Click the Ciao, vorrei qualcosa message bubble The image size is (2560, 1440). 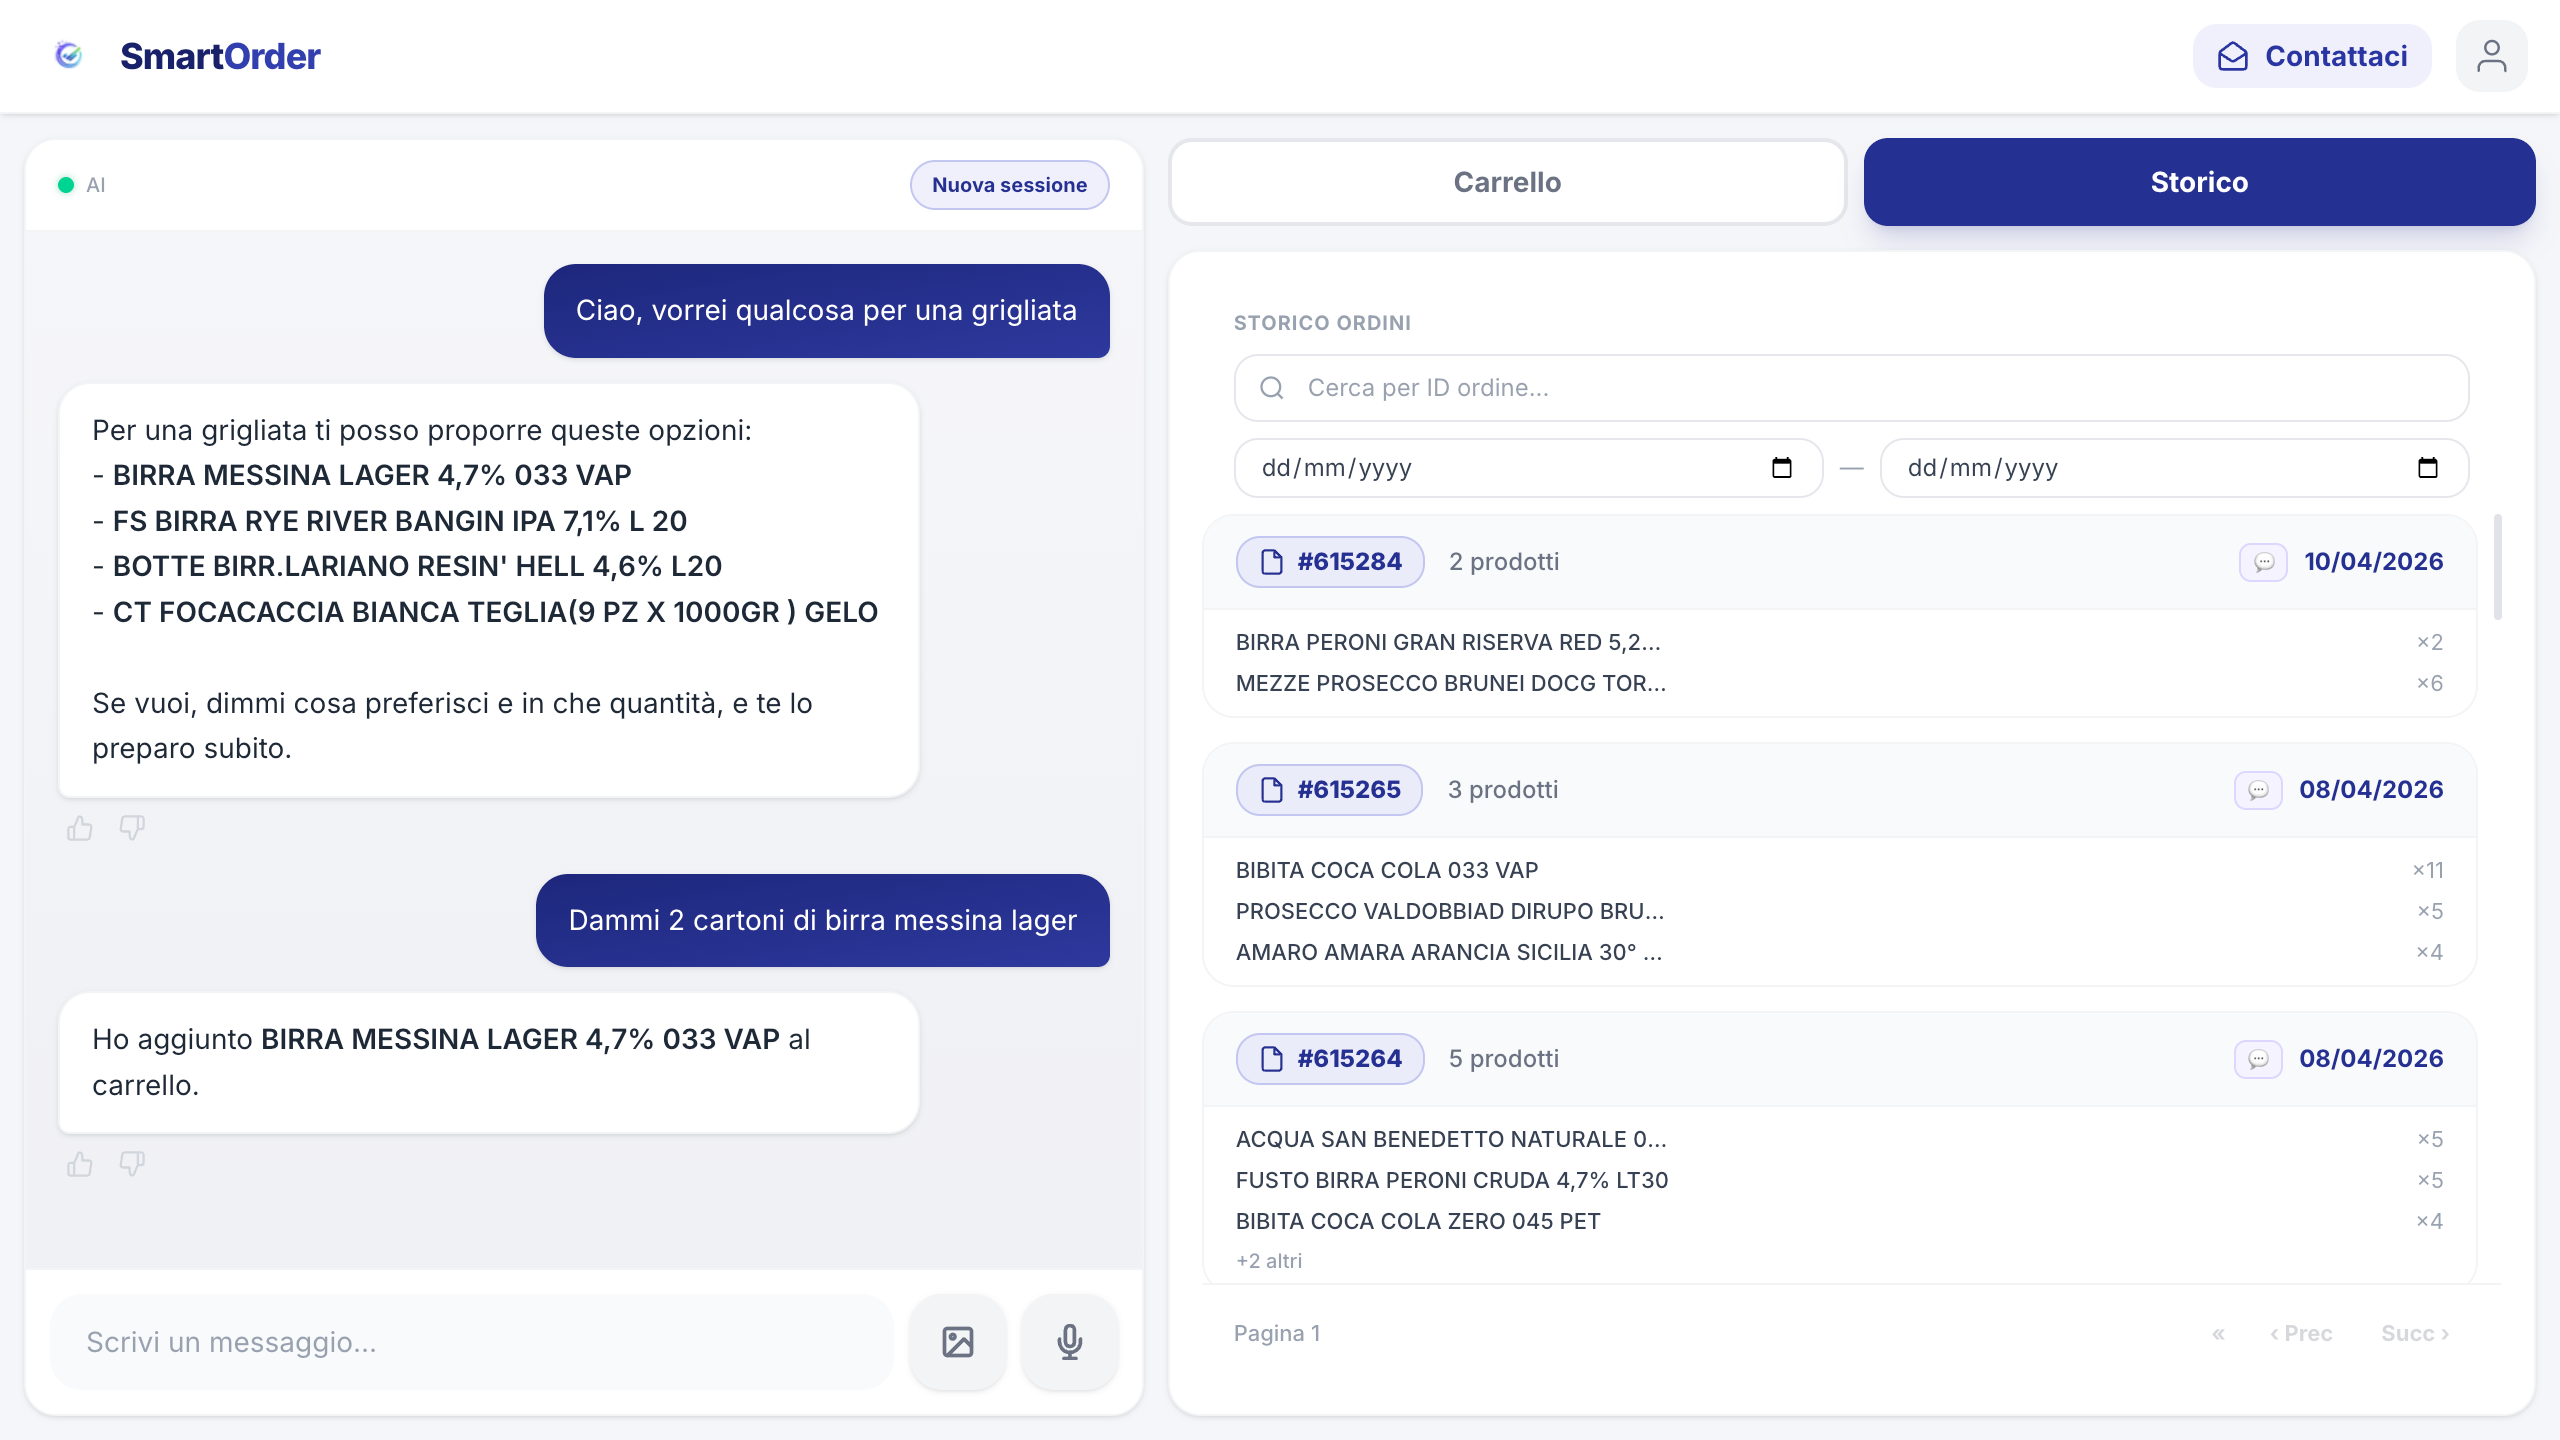point(826,311)
